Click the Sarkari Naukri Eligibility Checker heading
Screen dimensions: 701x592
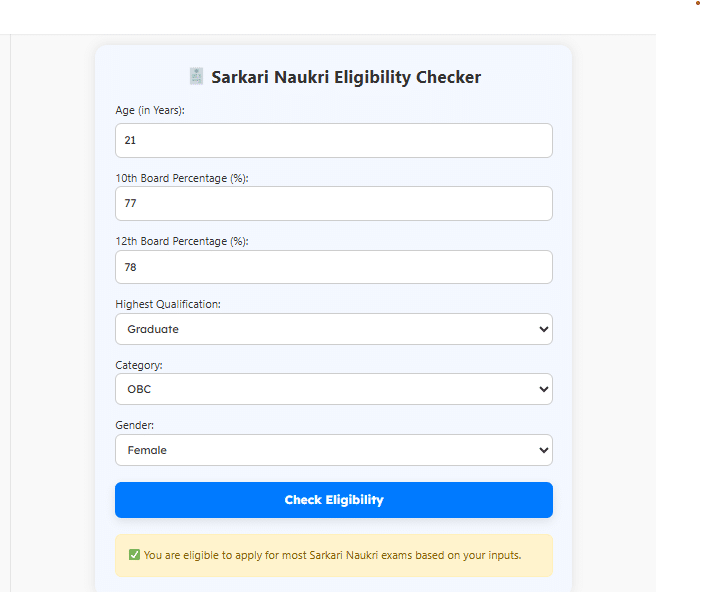(x=346, y=77)
